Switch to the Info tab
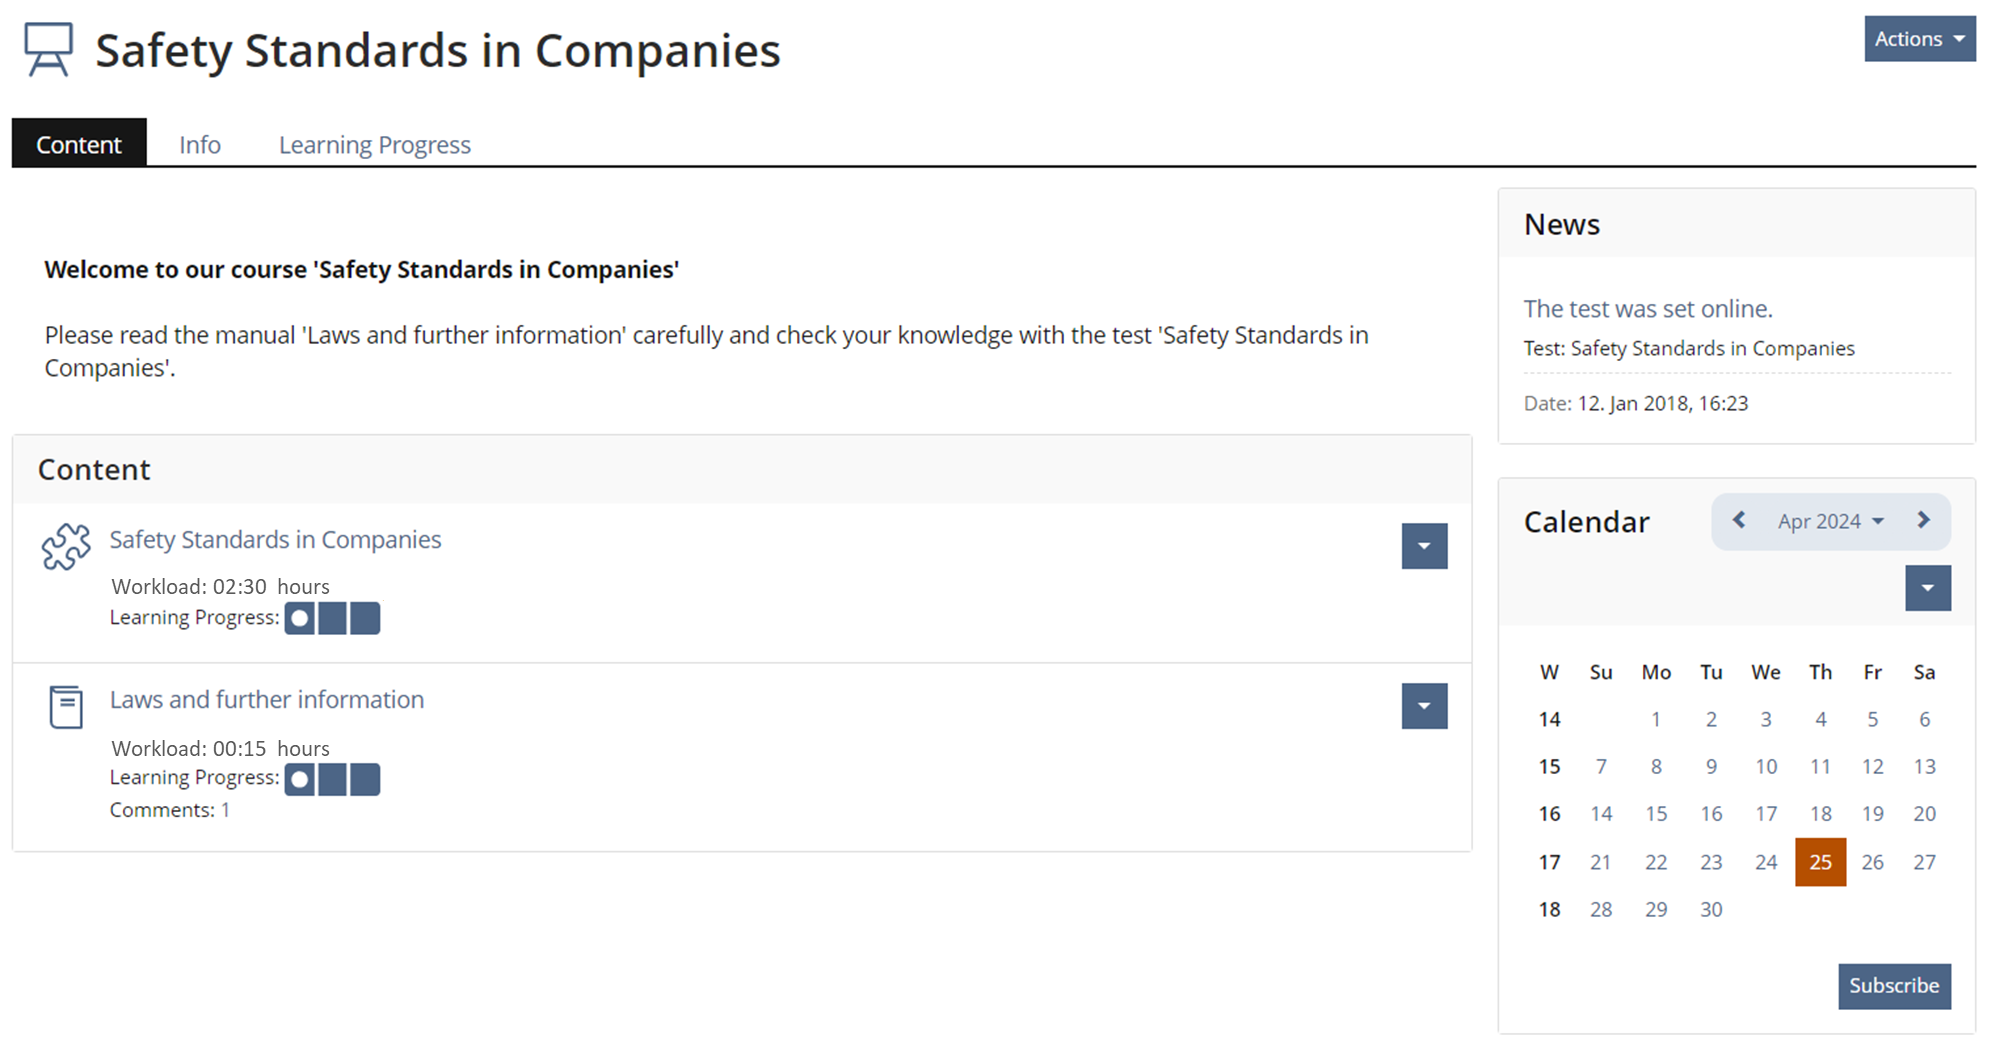 200,145
